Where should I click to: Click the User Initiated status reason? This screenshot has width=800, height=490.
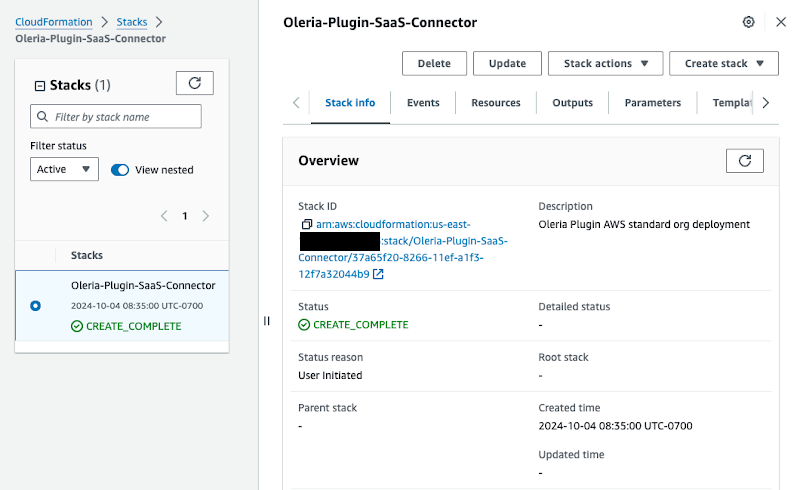pos(330,375)
